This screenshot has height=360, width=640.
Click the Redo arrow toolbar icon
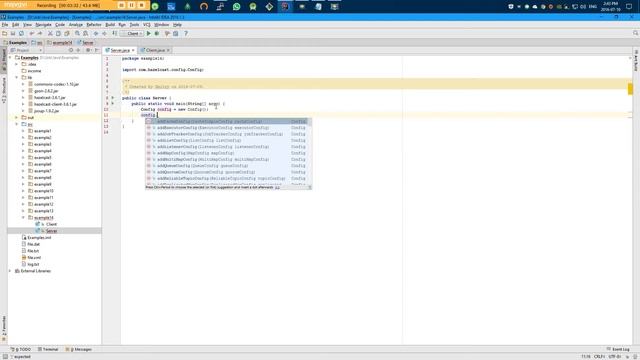pyautogui.click(x=40, y=33)
